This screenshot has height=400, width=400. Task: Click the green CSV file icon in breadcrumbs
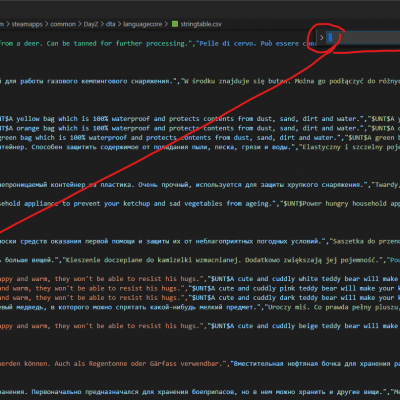(175, 24)
